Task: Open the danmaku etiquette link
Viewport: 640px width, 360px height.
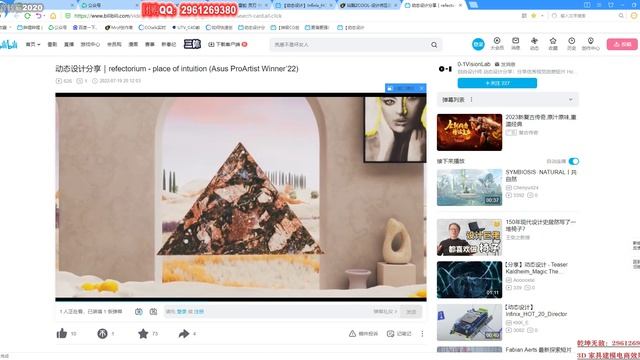Action: [x=385, y=311]
